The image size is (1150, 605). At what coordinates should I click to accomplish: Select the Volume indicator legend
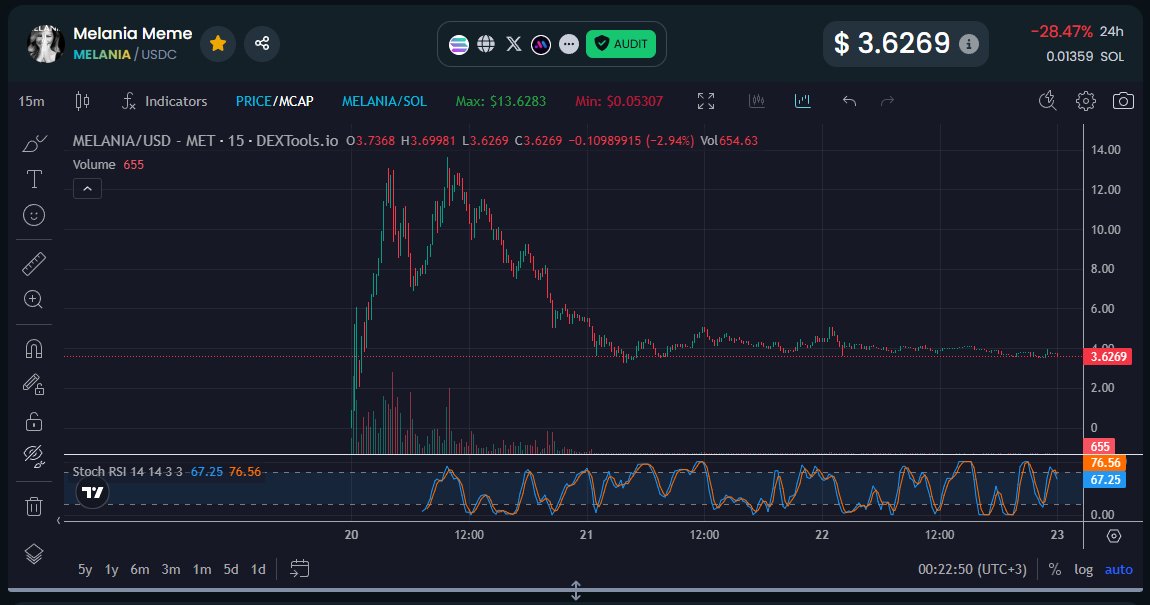(94, 164)
